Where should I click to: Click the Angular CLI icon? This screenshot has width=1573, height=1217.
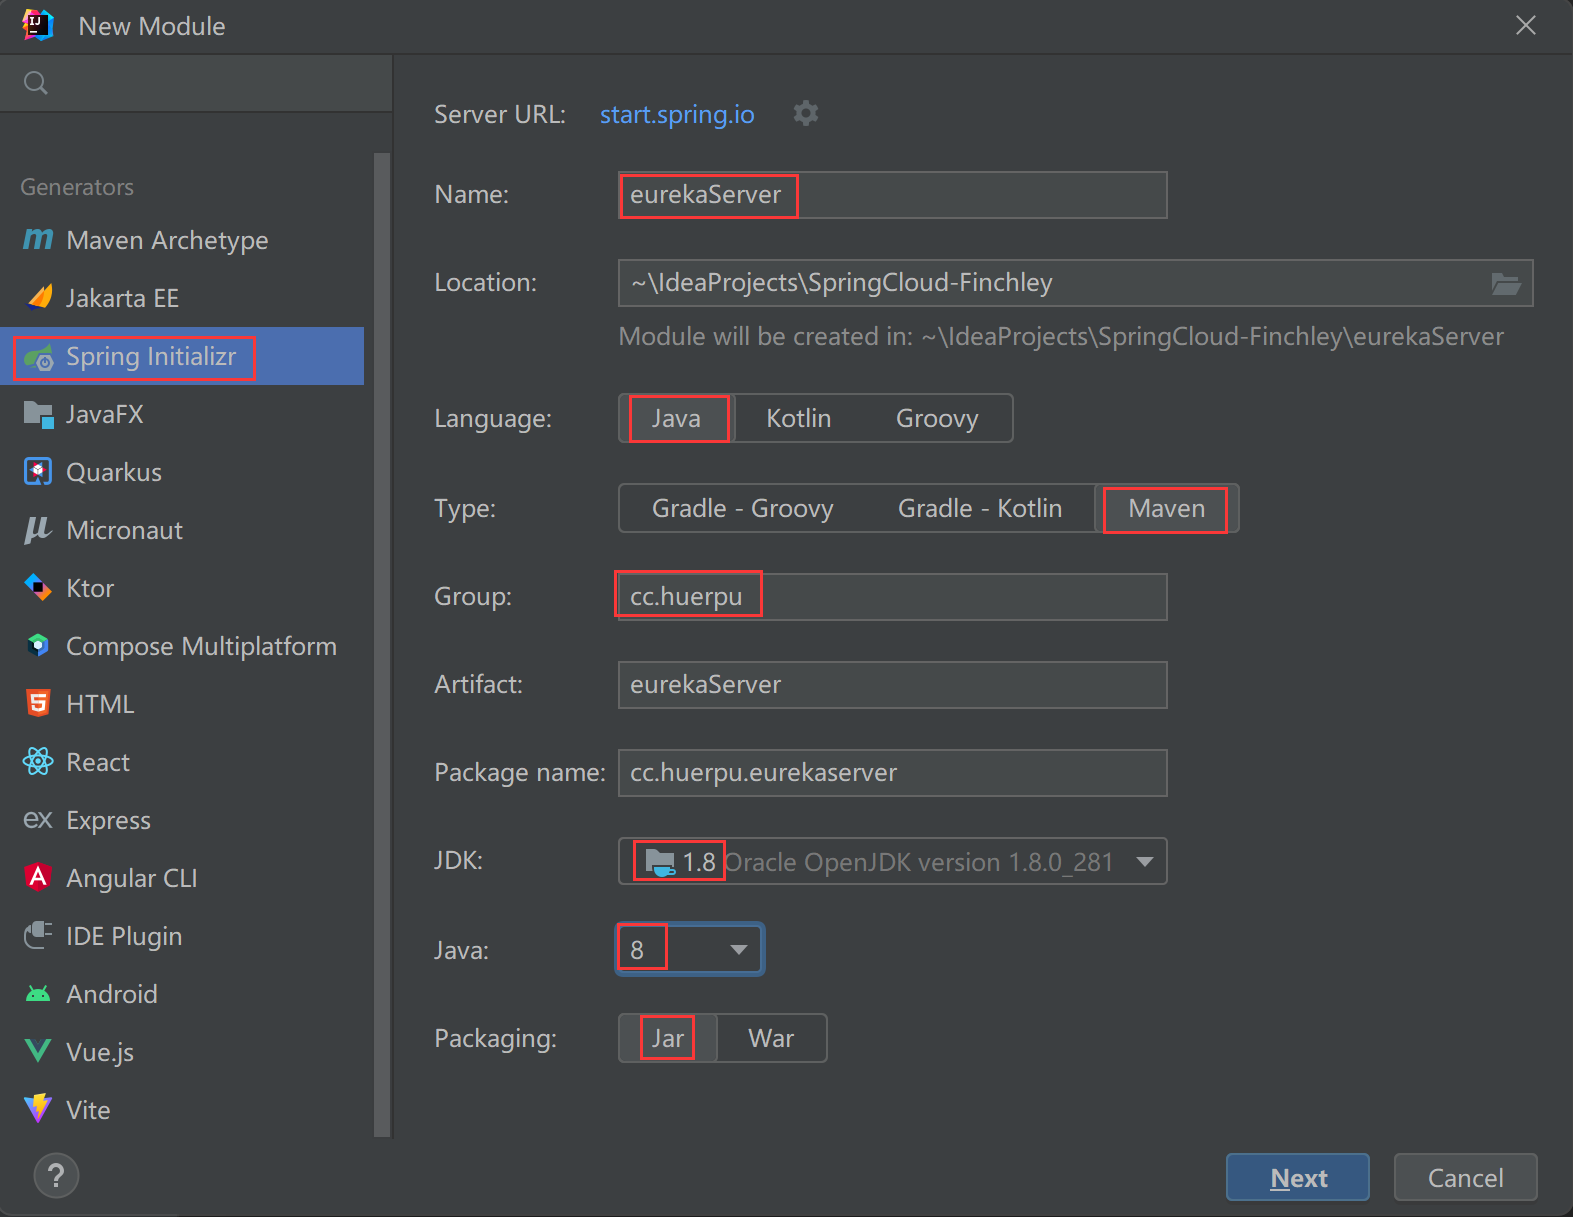[x=38, y=877]
